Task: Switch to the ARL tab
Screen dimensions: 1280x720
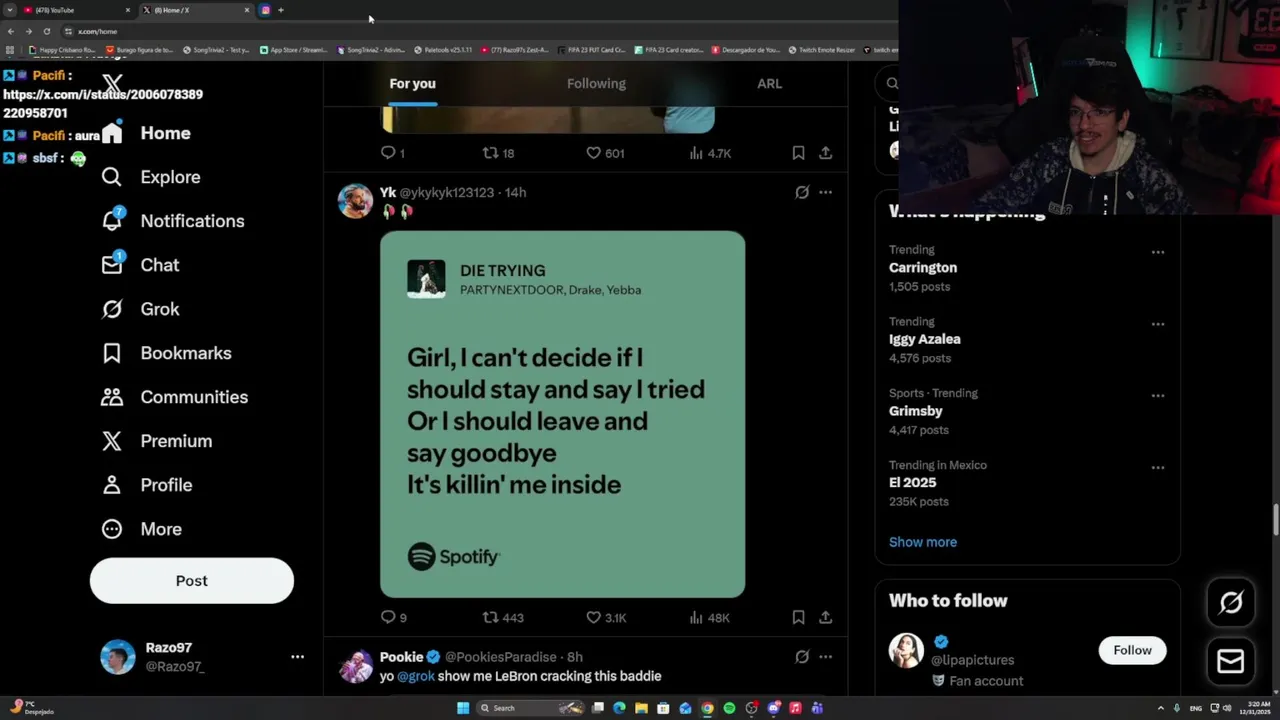Action: [x=769, y=84]
